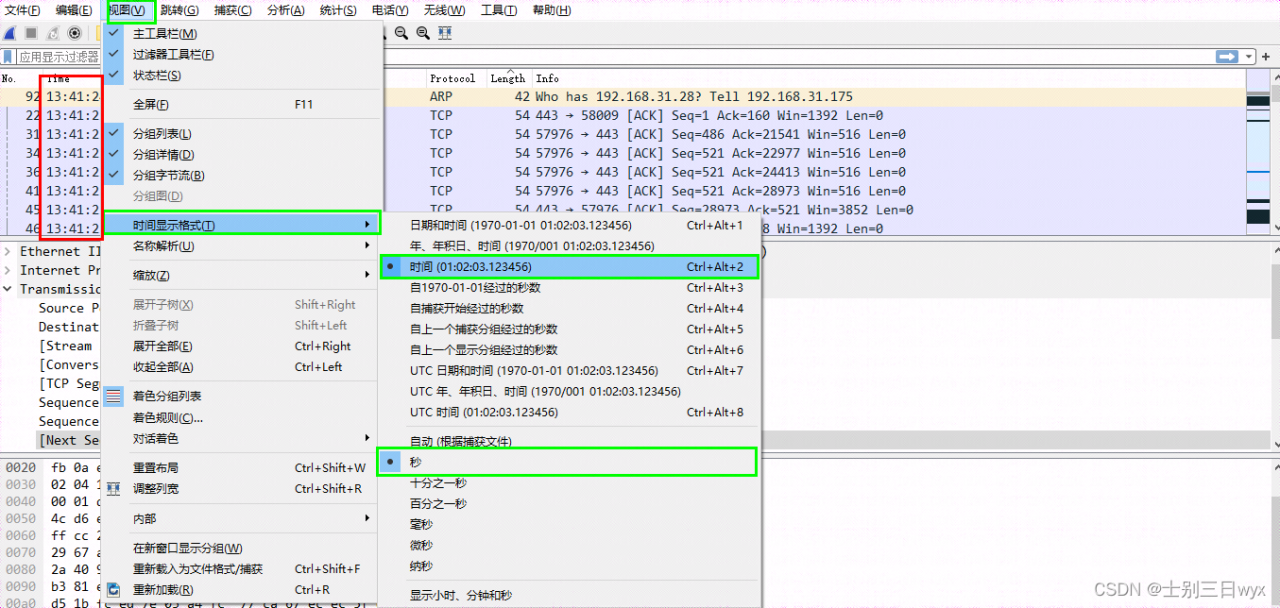Open the 统计 menu
The width and height of the screenshot is (1280, 608).
[x=337, y=11]
